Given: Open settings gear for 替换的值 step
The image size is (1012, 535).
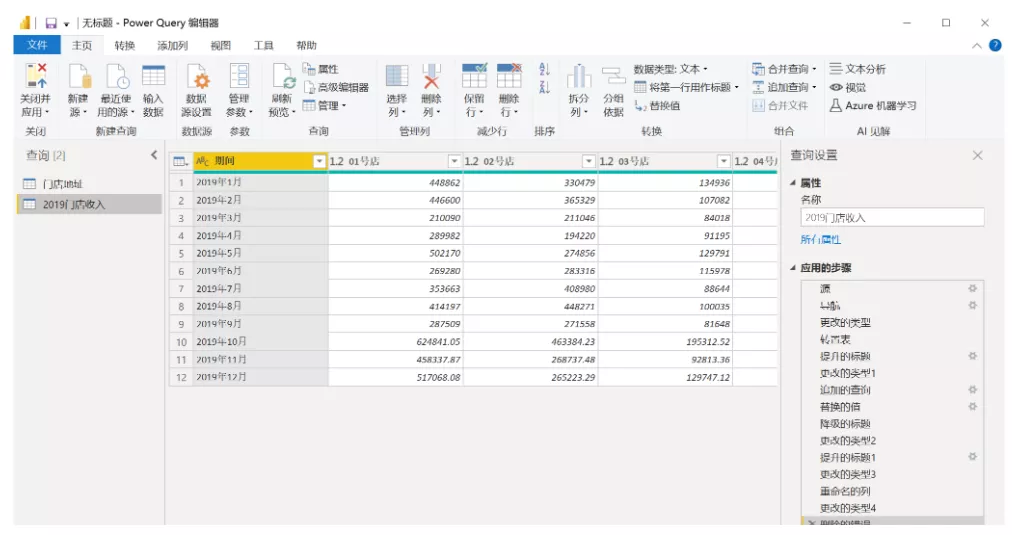Looking at the screenshot, I should [x=972, y=406].
